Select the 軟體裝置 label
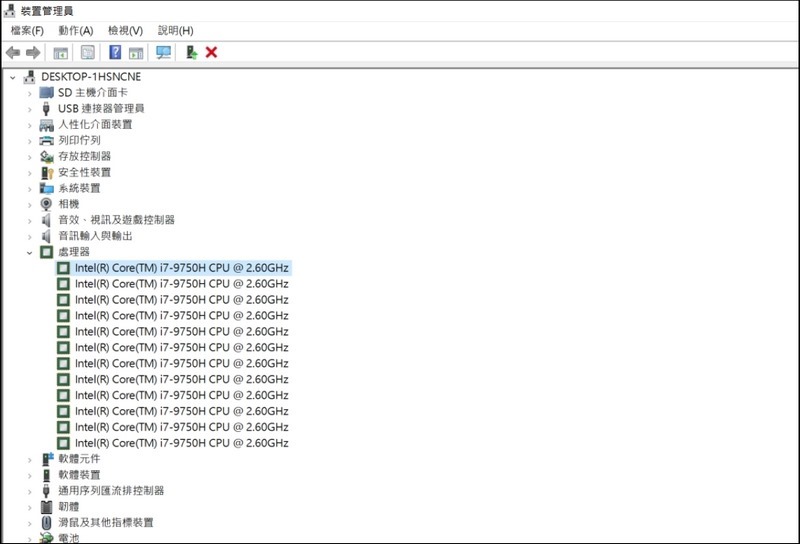 pos(79,475)
